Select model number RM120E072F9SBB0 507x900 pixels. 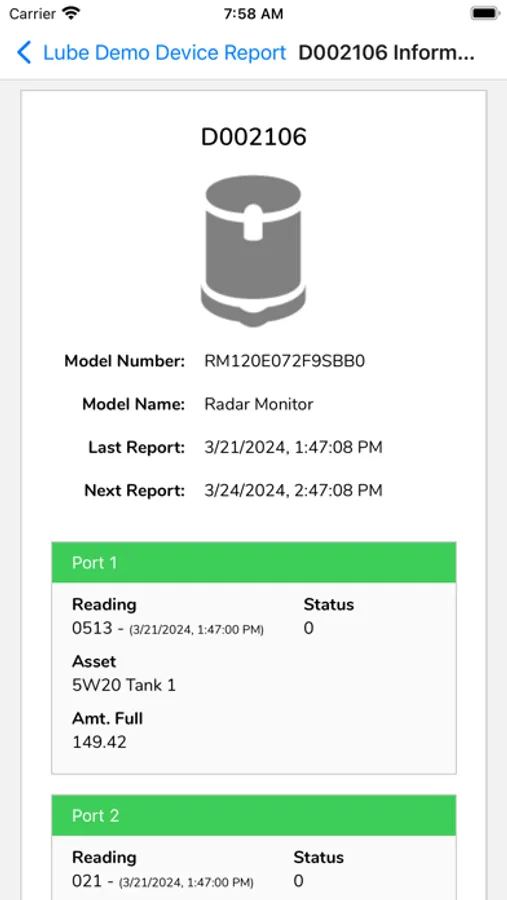[285, 361]
